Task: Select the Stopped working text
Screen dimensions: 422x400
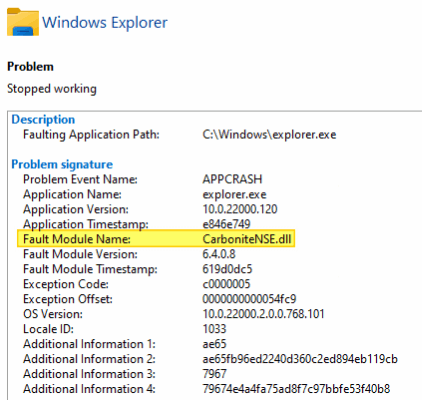Action: pyautogui.click(x=52, y=89)
